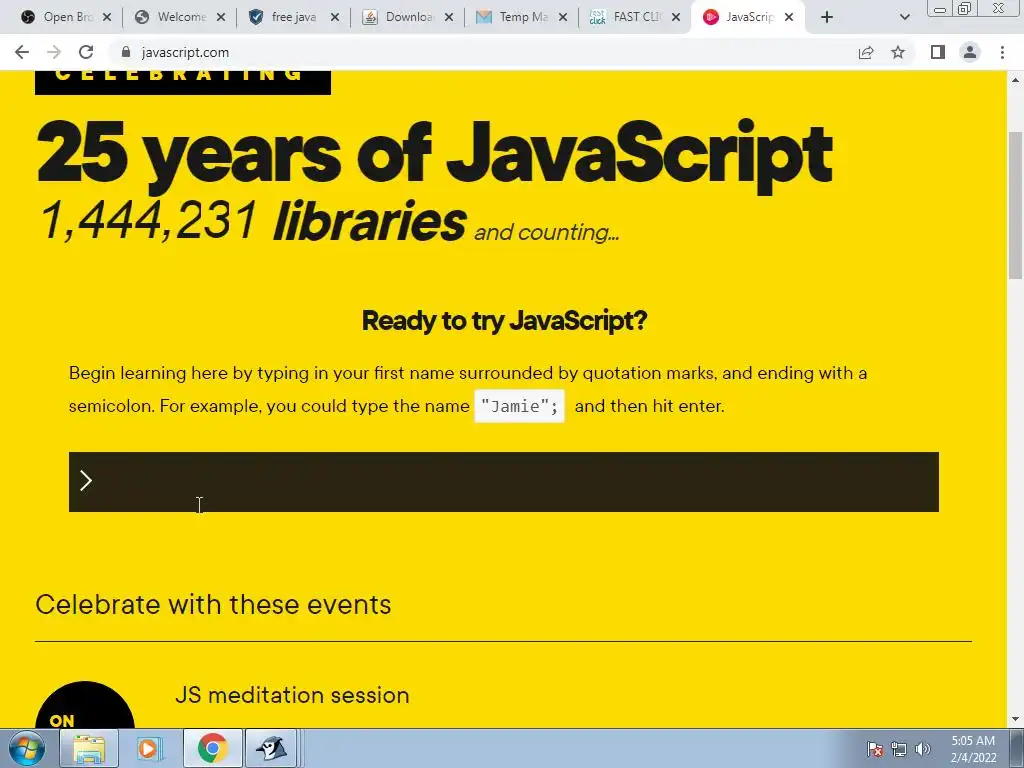Open the bird app on taskbar

coord(272,748)
